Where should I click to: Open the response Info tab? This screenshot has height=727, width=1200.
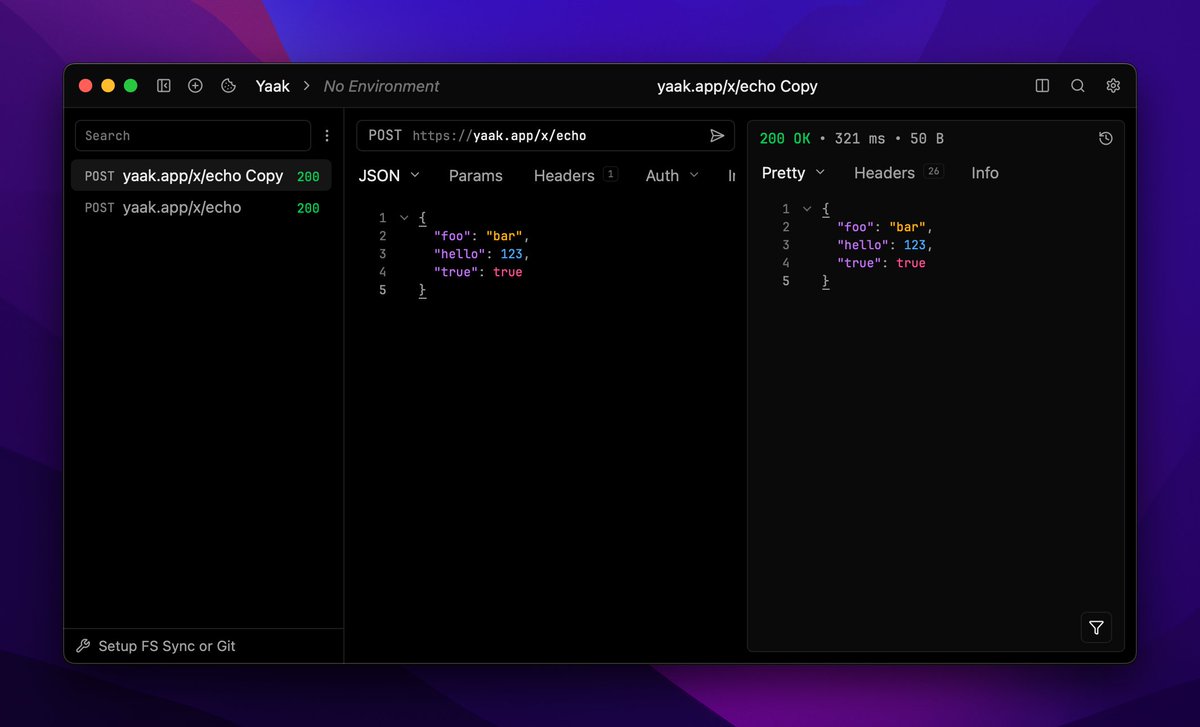[x=985, y=173]
